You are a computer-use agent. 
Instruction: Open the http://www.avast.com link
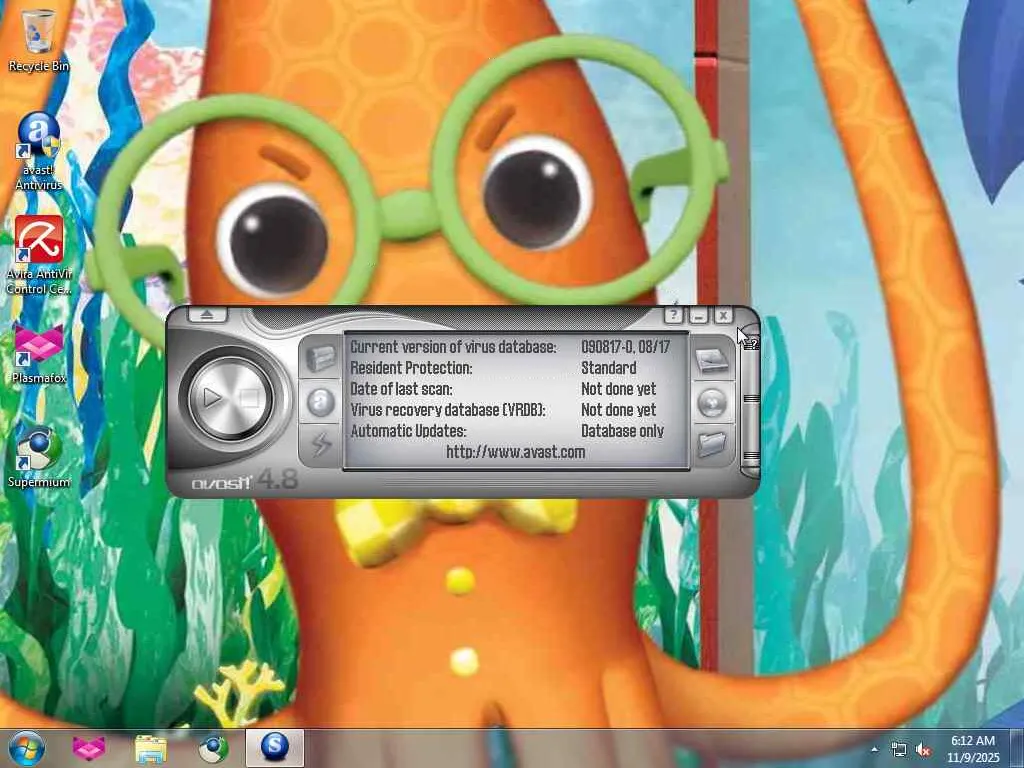[x=516, y=452]
